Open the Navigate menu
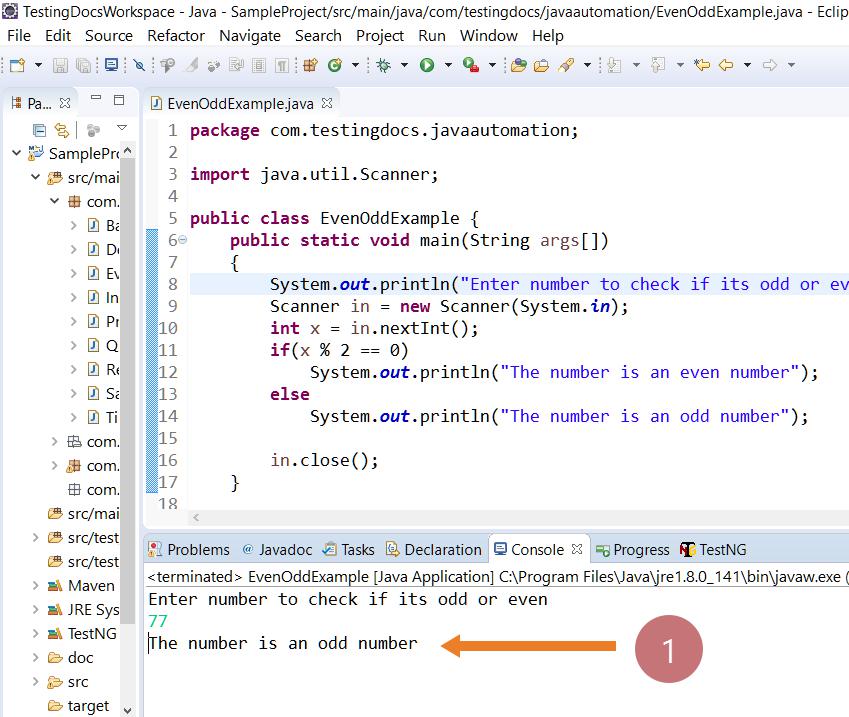This screenshot has width=849, height=717. (250, 36)
